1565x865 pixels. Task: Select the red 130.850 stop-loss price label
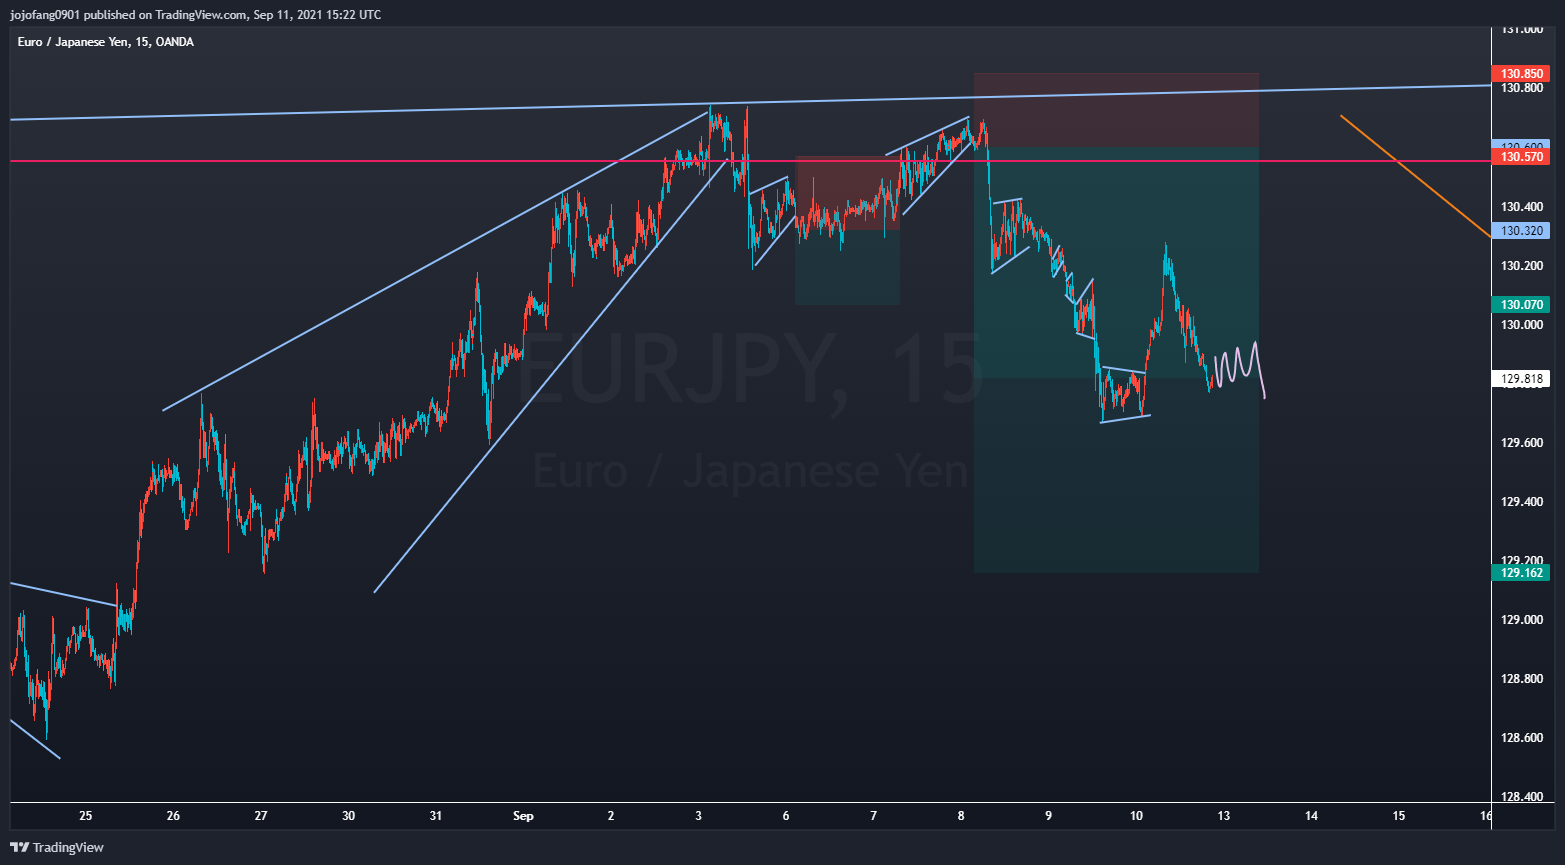click(1520, 74)
